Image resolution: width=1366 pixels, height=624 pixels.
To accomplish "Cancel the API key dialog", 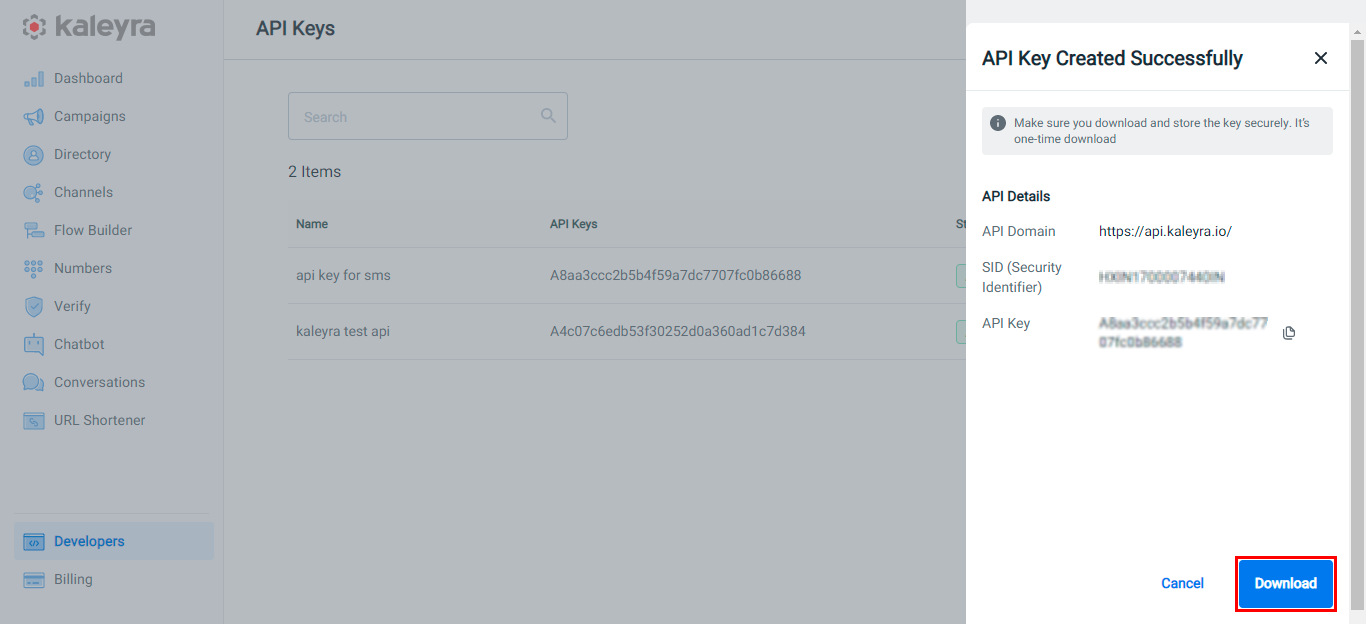I will point(1182,583).
